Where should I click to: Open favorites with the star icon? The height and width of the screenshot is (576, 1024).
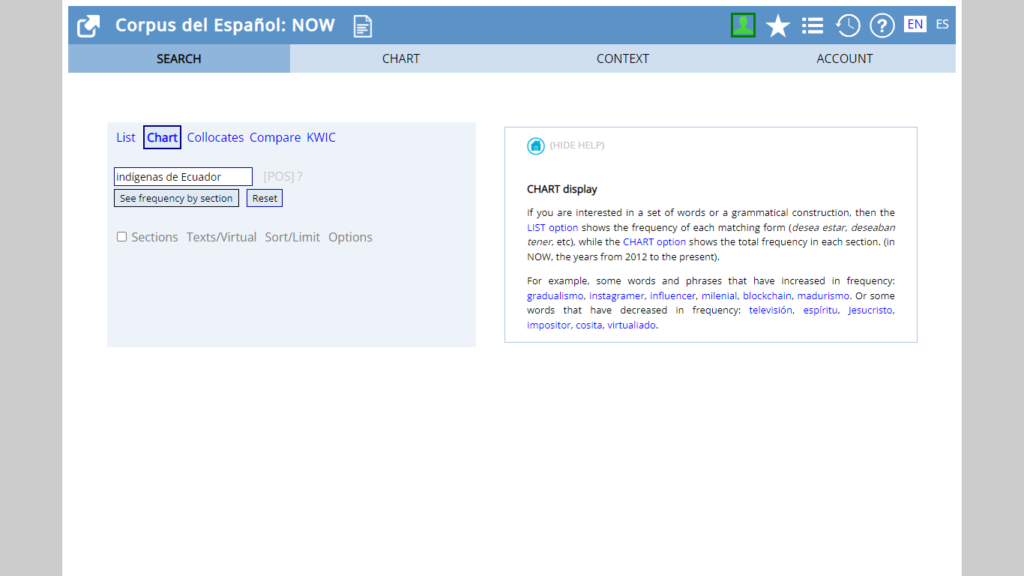(778, 26)
